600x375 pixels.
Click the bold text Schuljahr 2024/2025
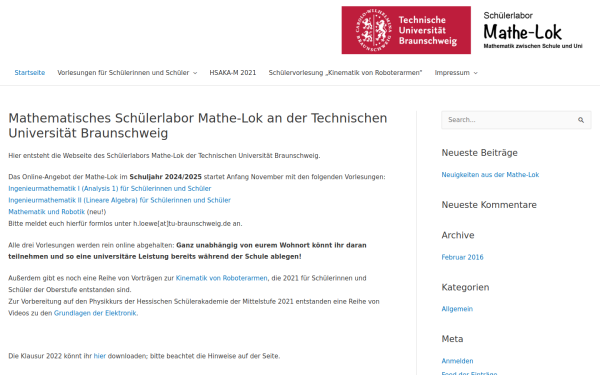165,177
